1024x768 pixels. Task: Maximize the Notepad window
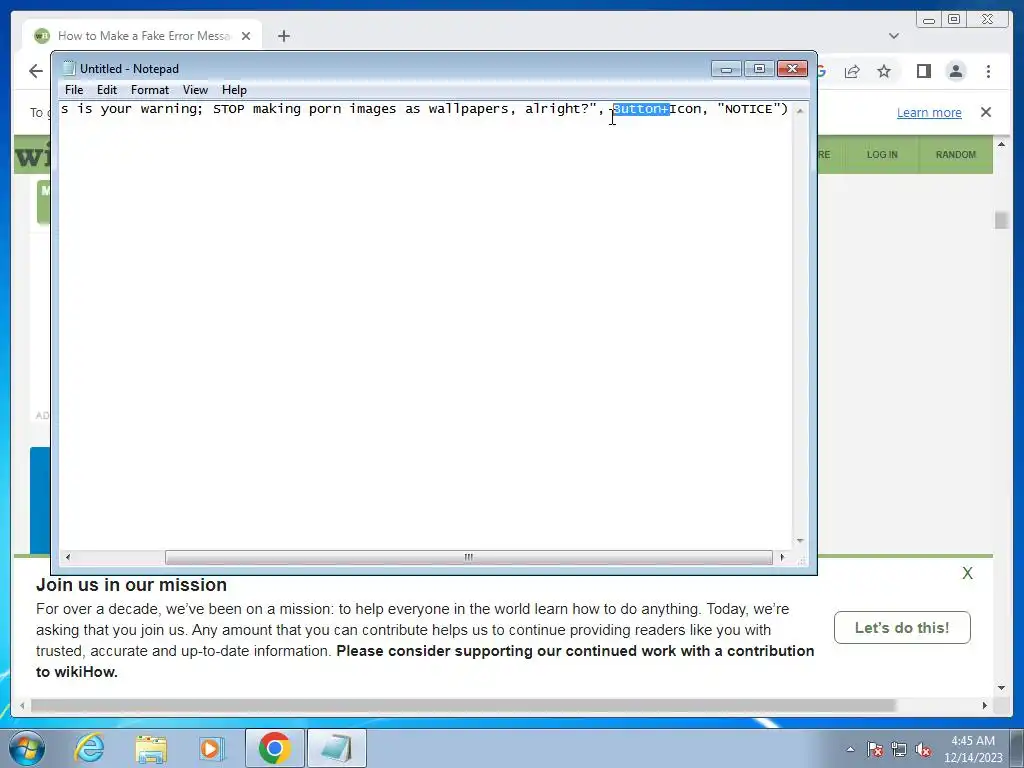(759, 69)
